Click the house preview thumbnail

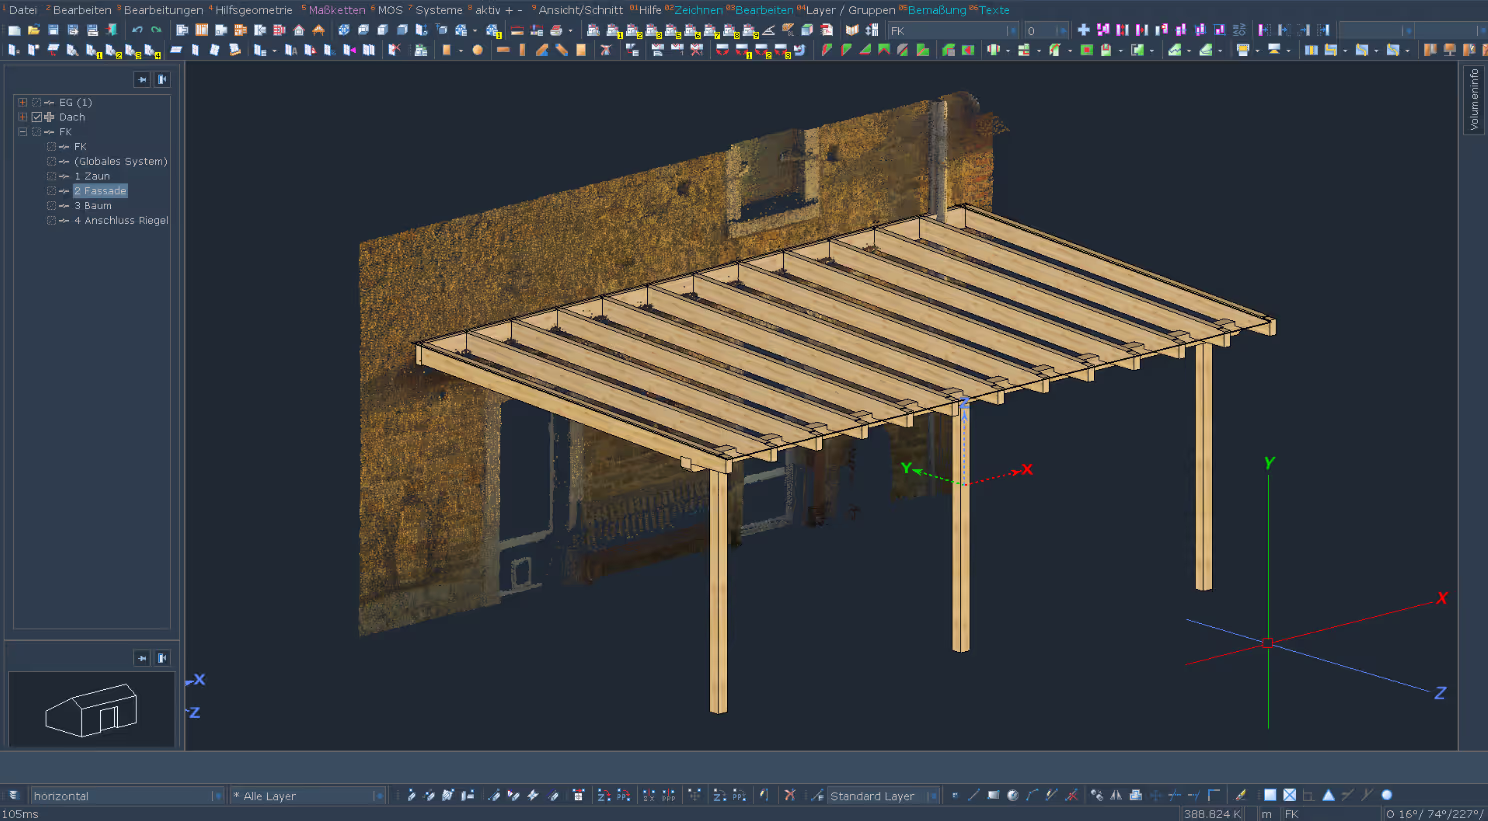(x=91, y=709)
